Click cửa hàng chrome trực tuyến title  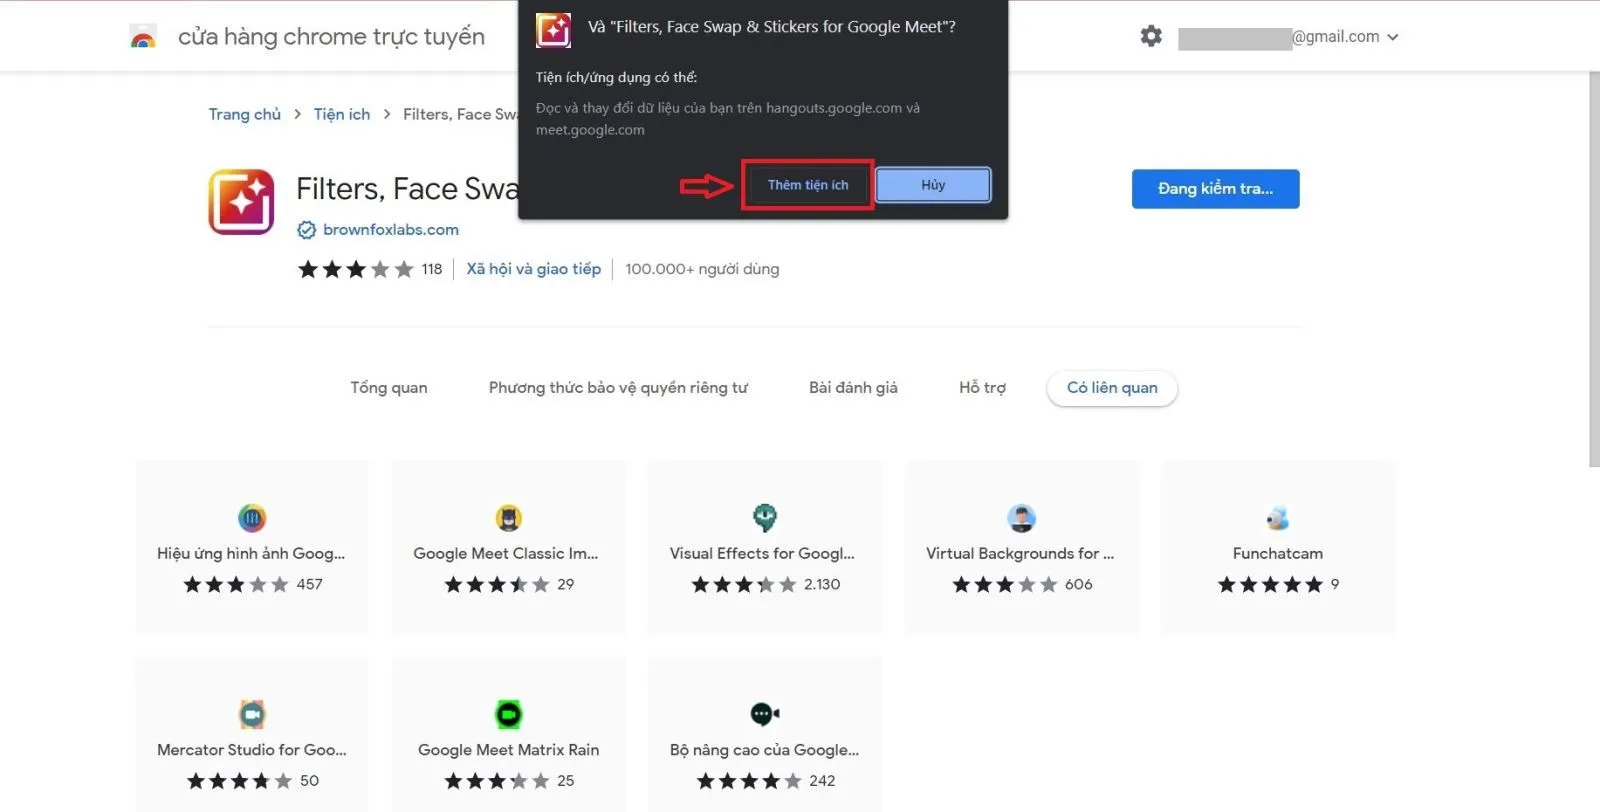(331, 37)
